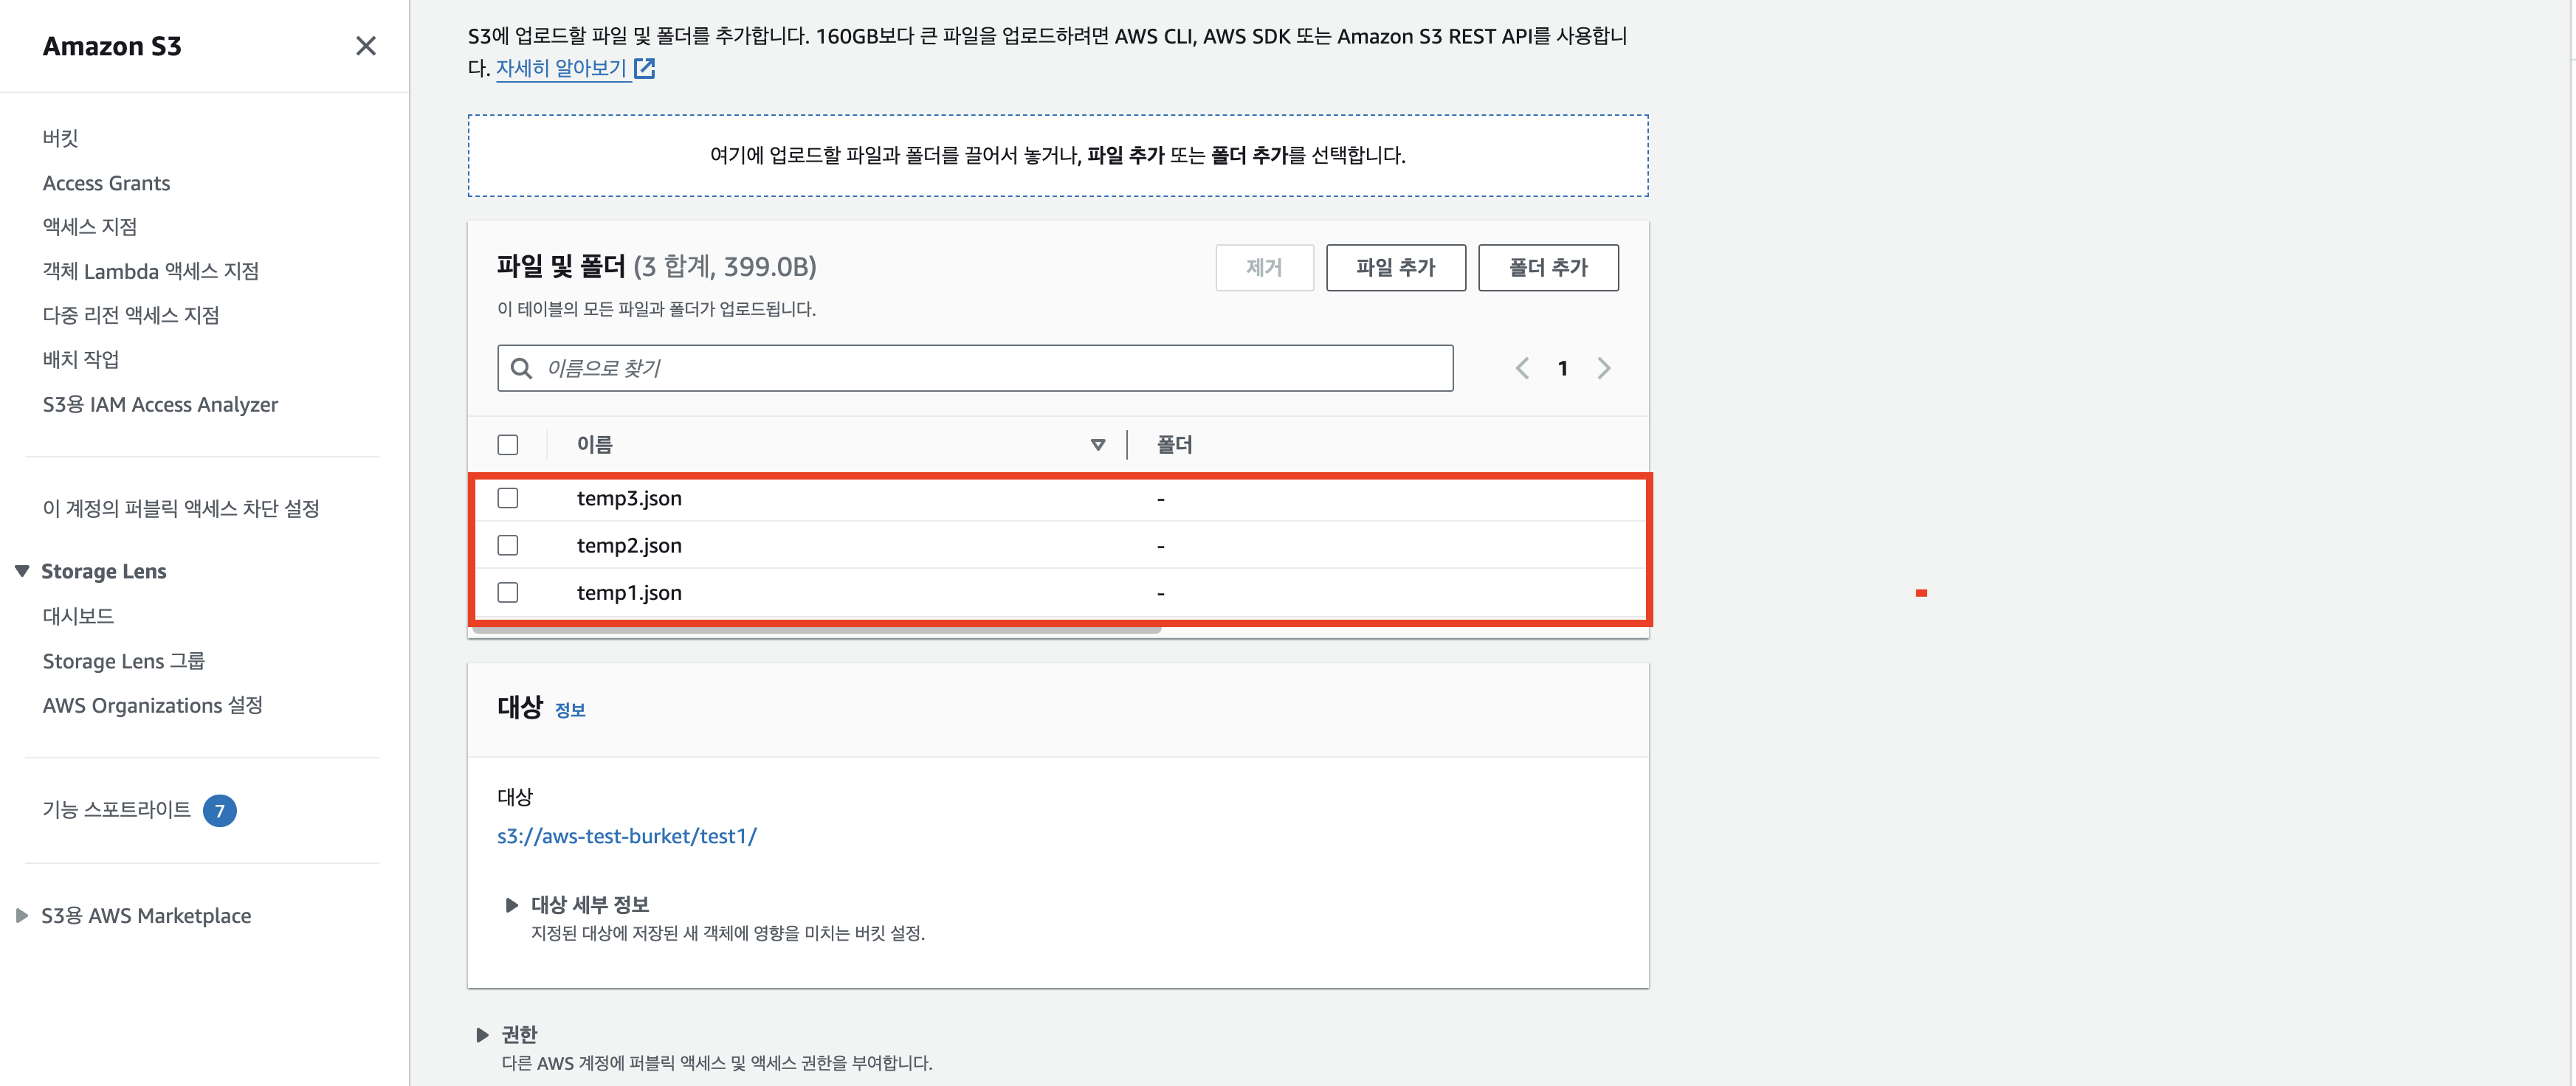Select the temp2.json checkbox

[x=508, y=545]
